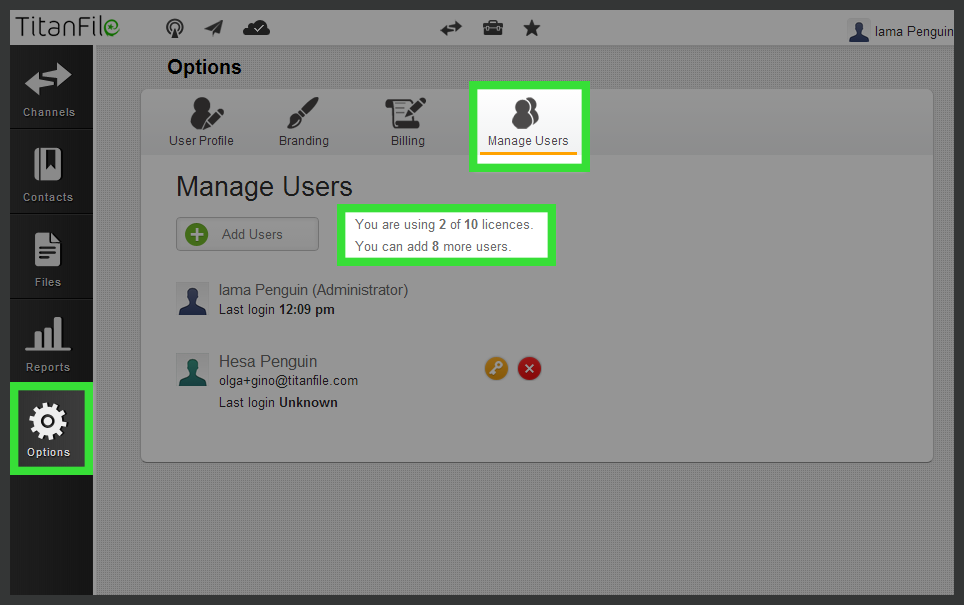Image resolution: width=964 pixels, height=605 pixels.
Task: Switch to the User Profile tab
Action: point(201,120)
